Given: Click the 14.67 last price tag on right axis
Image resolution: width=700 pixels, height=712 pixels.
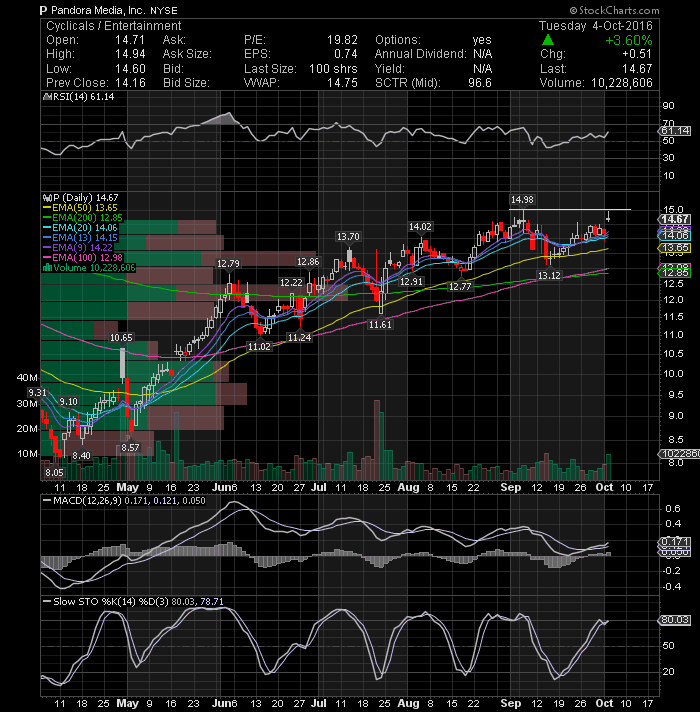Looking at the screenshot, I should 675,219.
